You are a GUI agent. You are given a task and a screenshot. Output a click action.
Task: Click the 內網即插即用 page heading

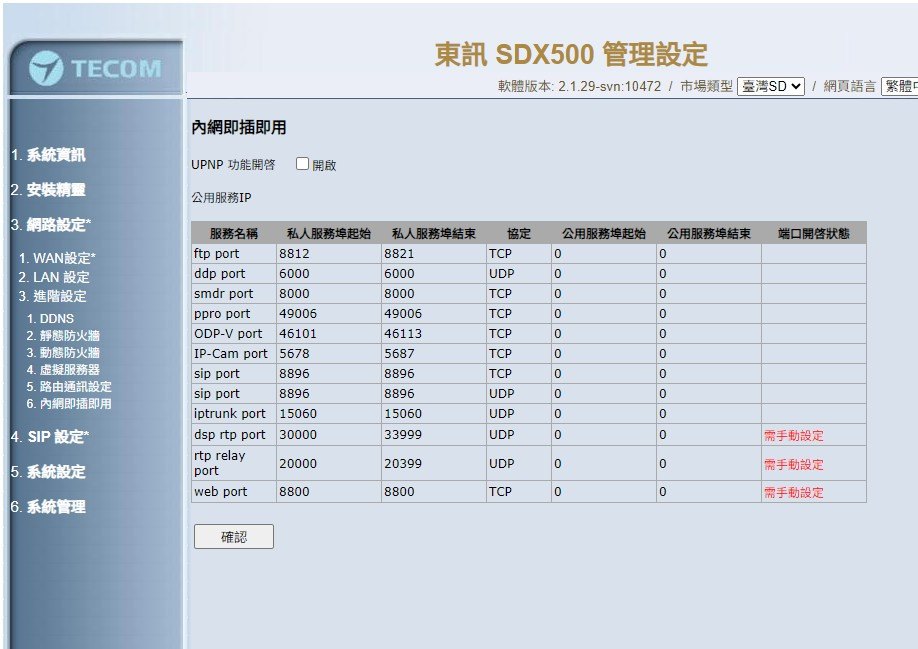[239, 128]
